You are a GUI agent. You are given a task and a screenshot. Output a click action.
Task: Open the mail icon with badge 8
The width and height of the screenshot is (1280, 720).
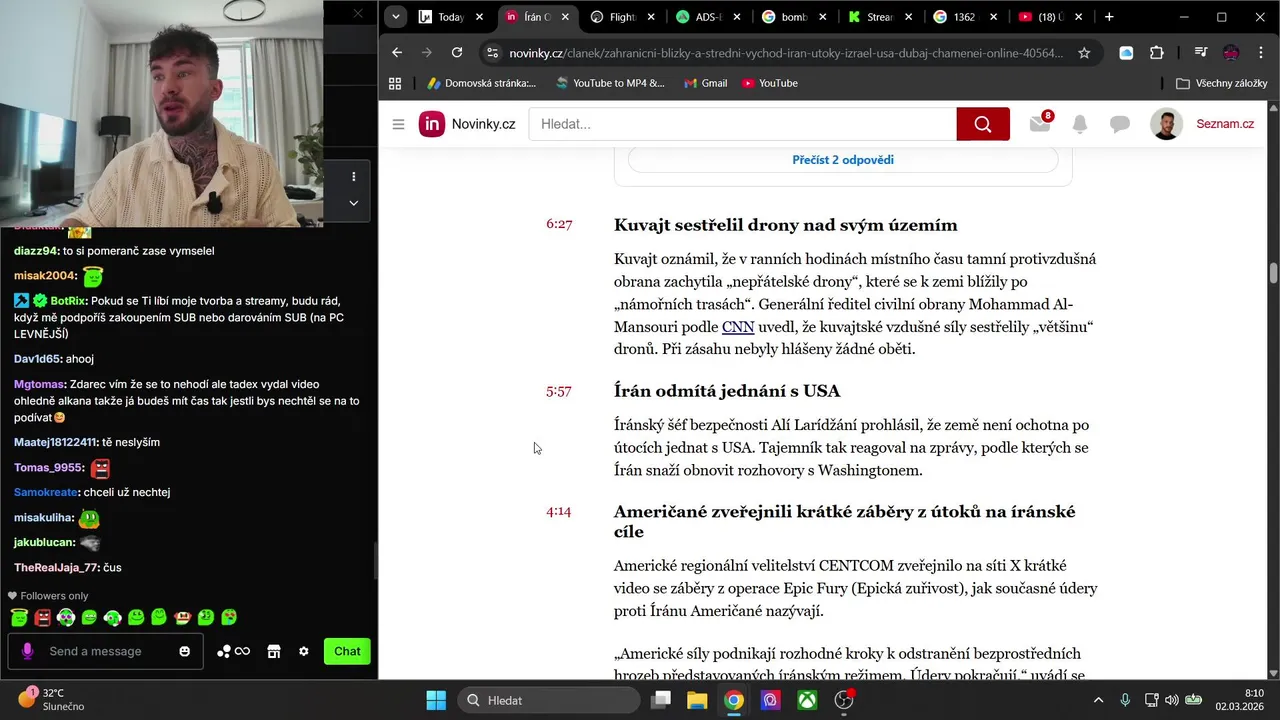[x=1040, y=122]
